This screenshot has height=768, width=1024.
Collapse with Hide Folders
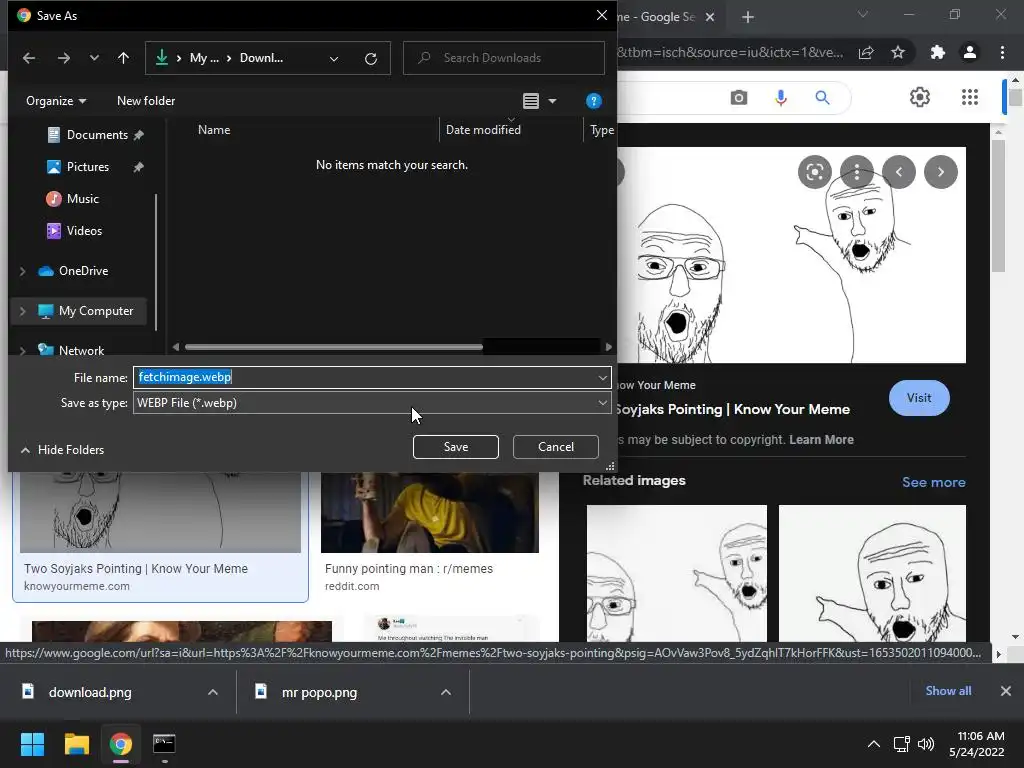click(x=63, y=449)
